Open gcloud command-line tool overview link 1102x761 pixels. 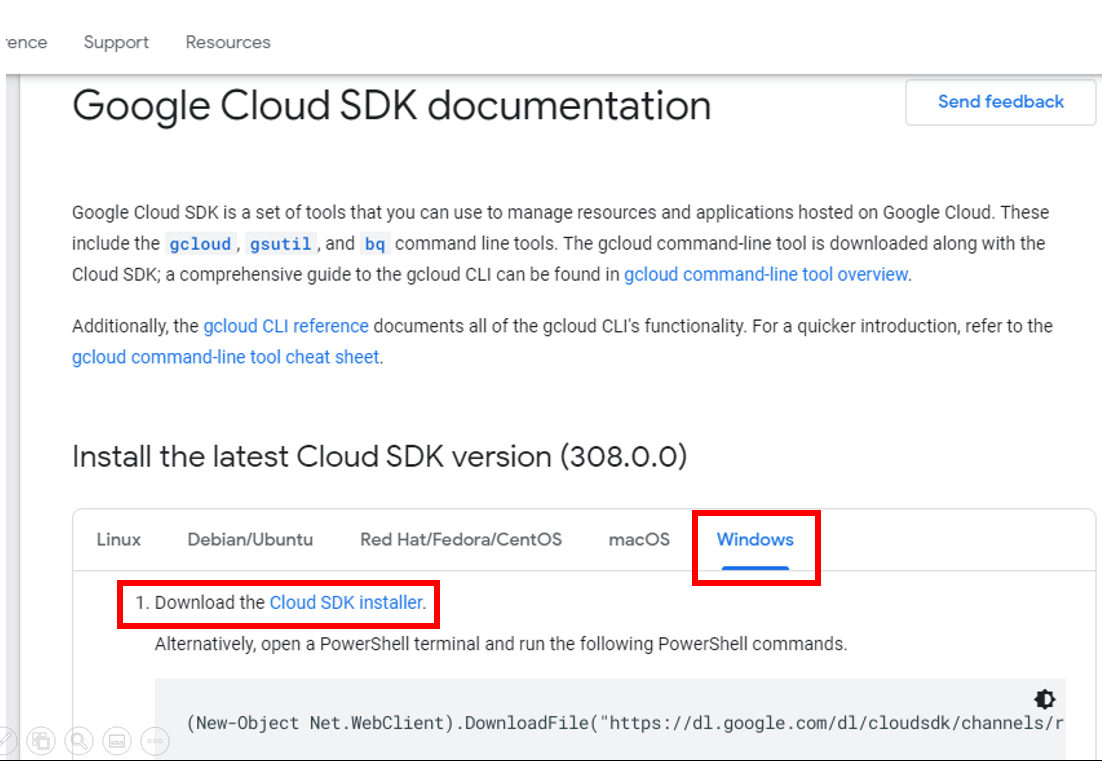pos(766,274)
